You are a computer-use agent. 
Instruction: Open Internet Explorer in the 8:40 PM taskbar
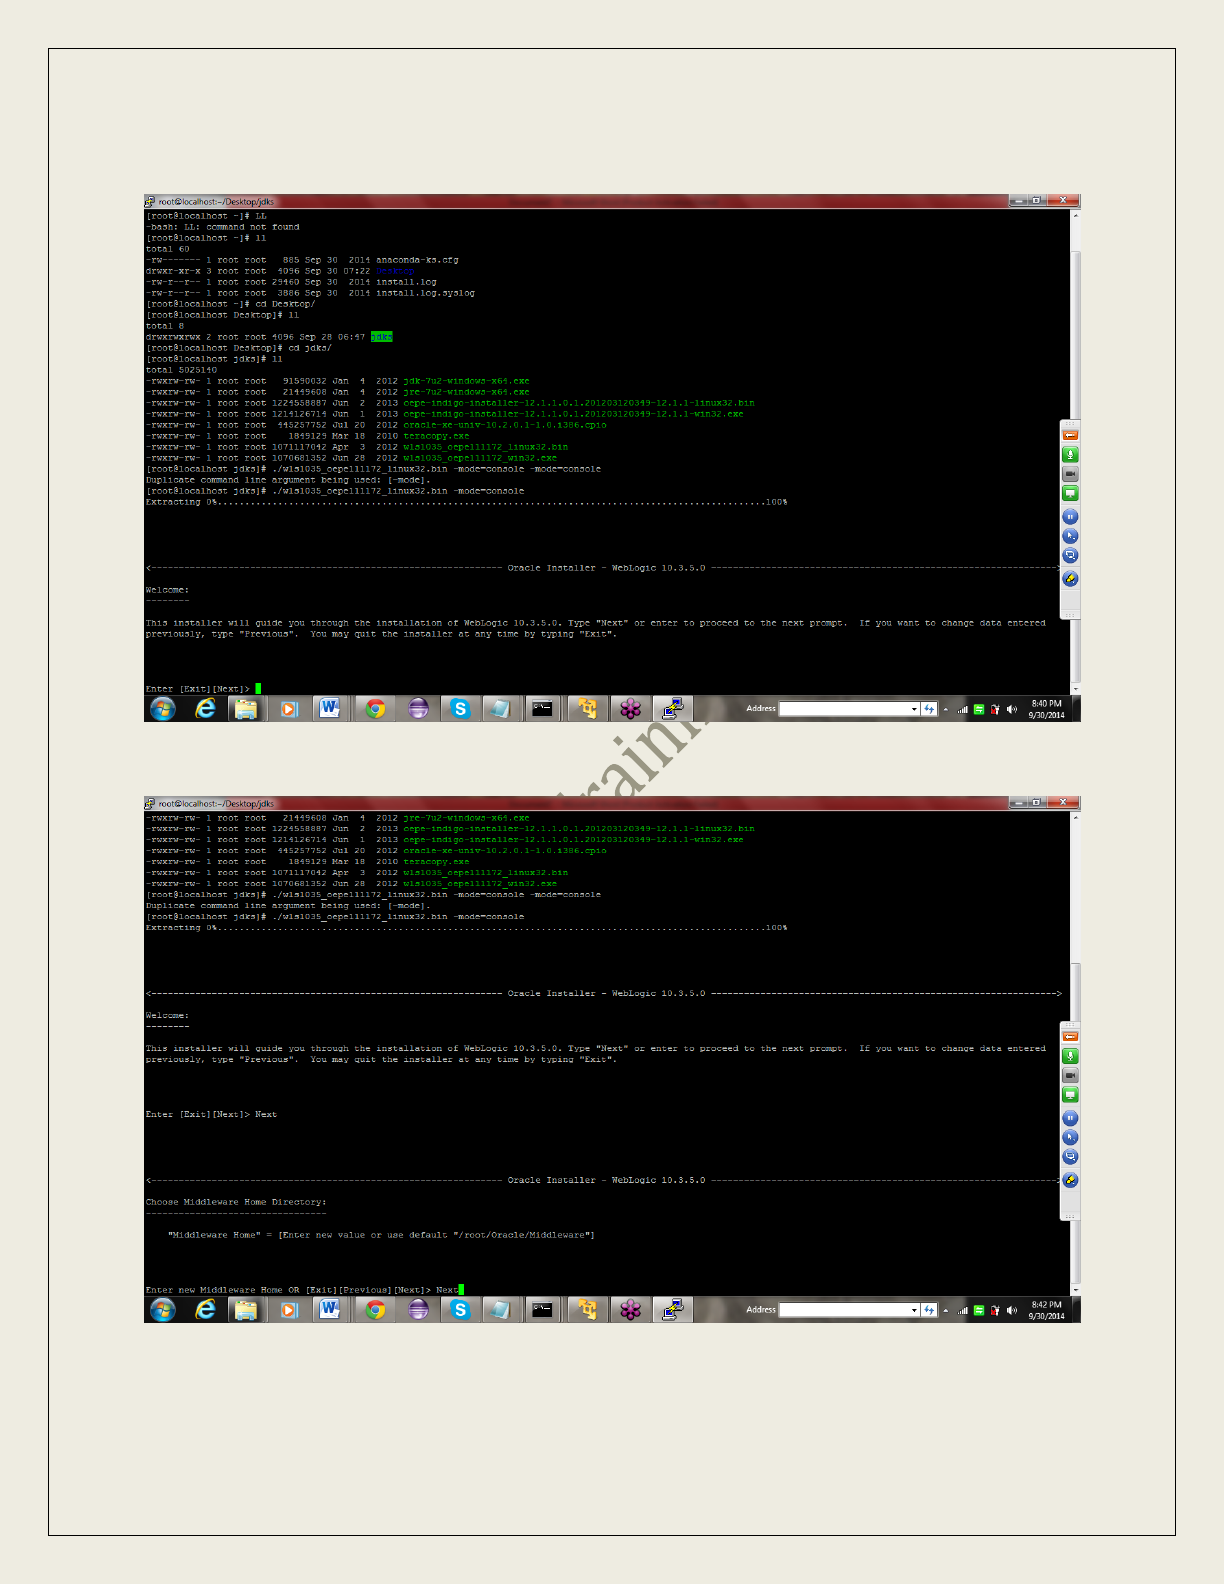(205, 709)
